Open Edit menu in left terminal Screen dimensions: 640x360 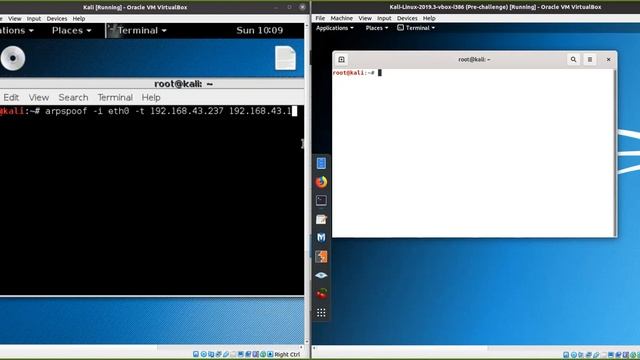(11, 98)
